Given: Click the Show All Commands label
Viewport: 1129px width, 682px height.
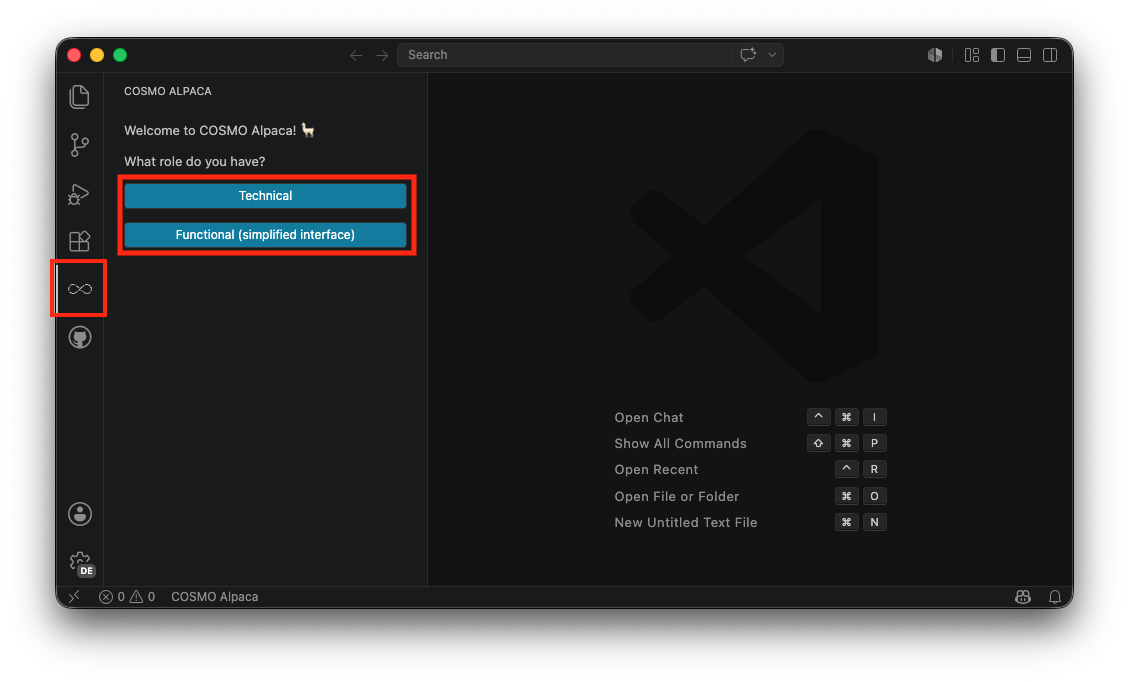Looking at the screenshot, I should pos(680,444).
